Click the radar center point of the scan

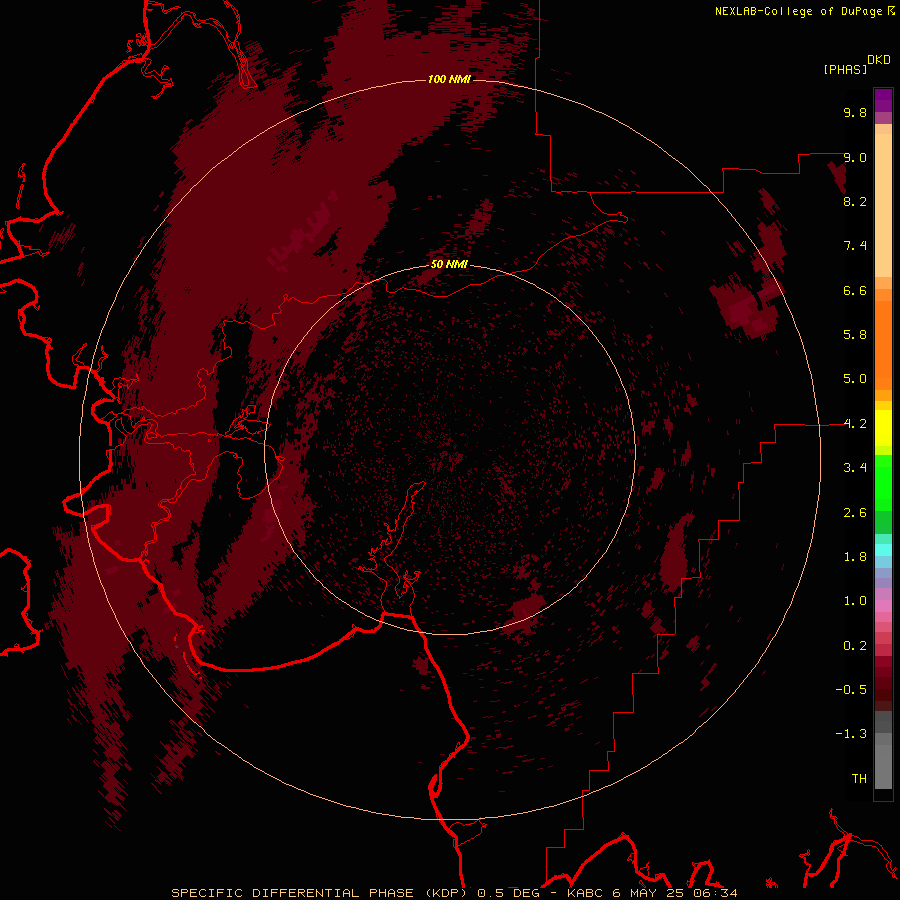coord(450,451)
